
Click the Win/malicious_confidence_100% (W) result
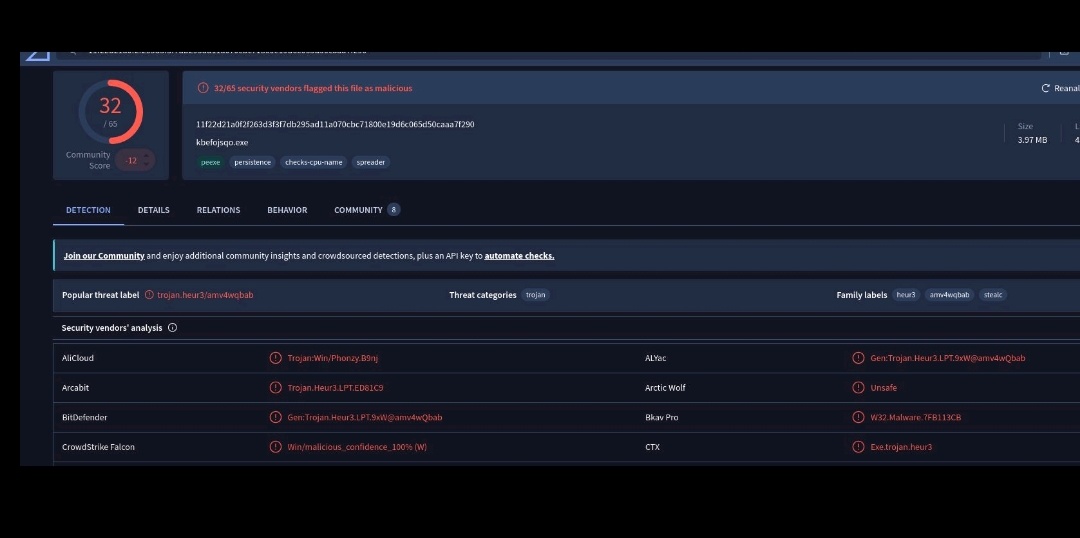(x=357, y=447)
